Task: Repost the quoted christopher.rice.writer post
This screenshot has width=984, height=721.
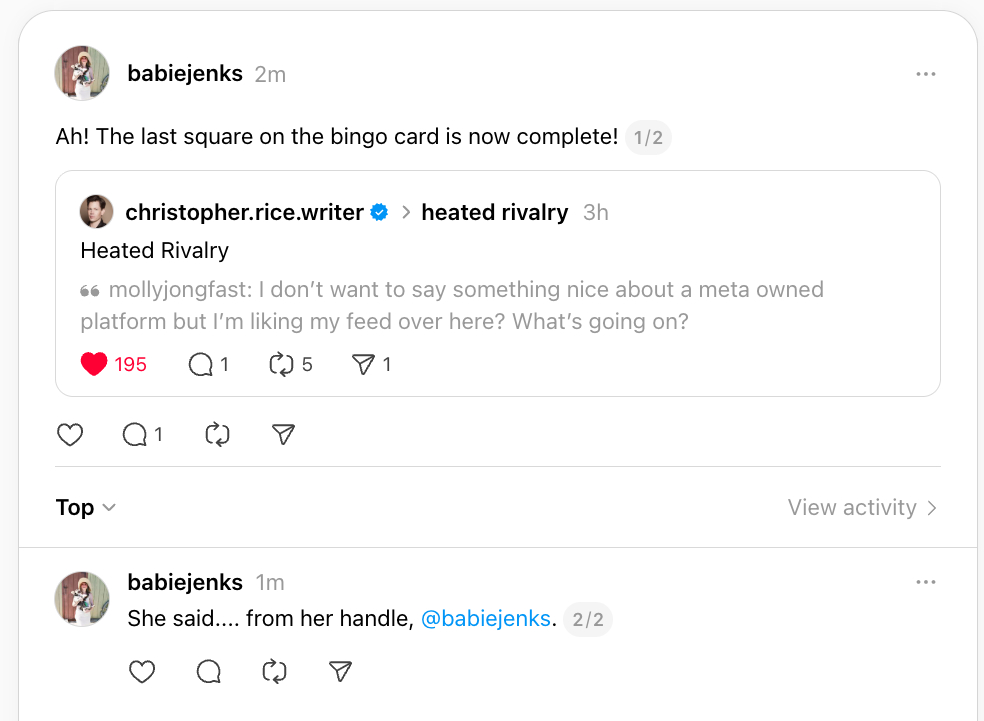Action: point(281,365)
